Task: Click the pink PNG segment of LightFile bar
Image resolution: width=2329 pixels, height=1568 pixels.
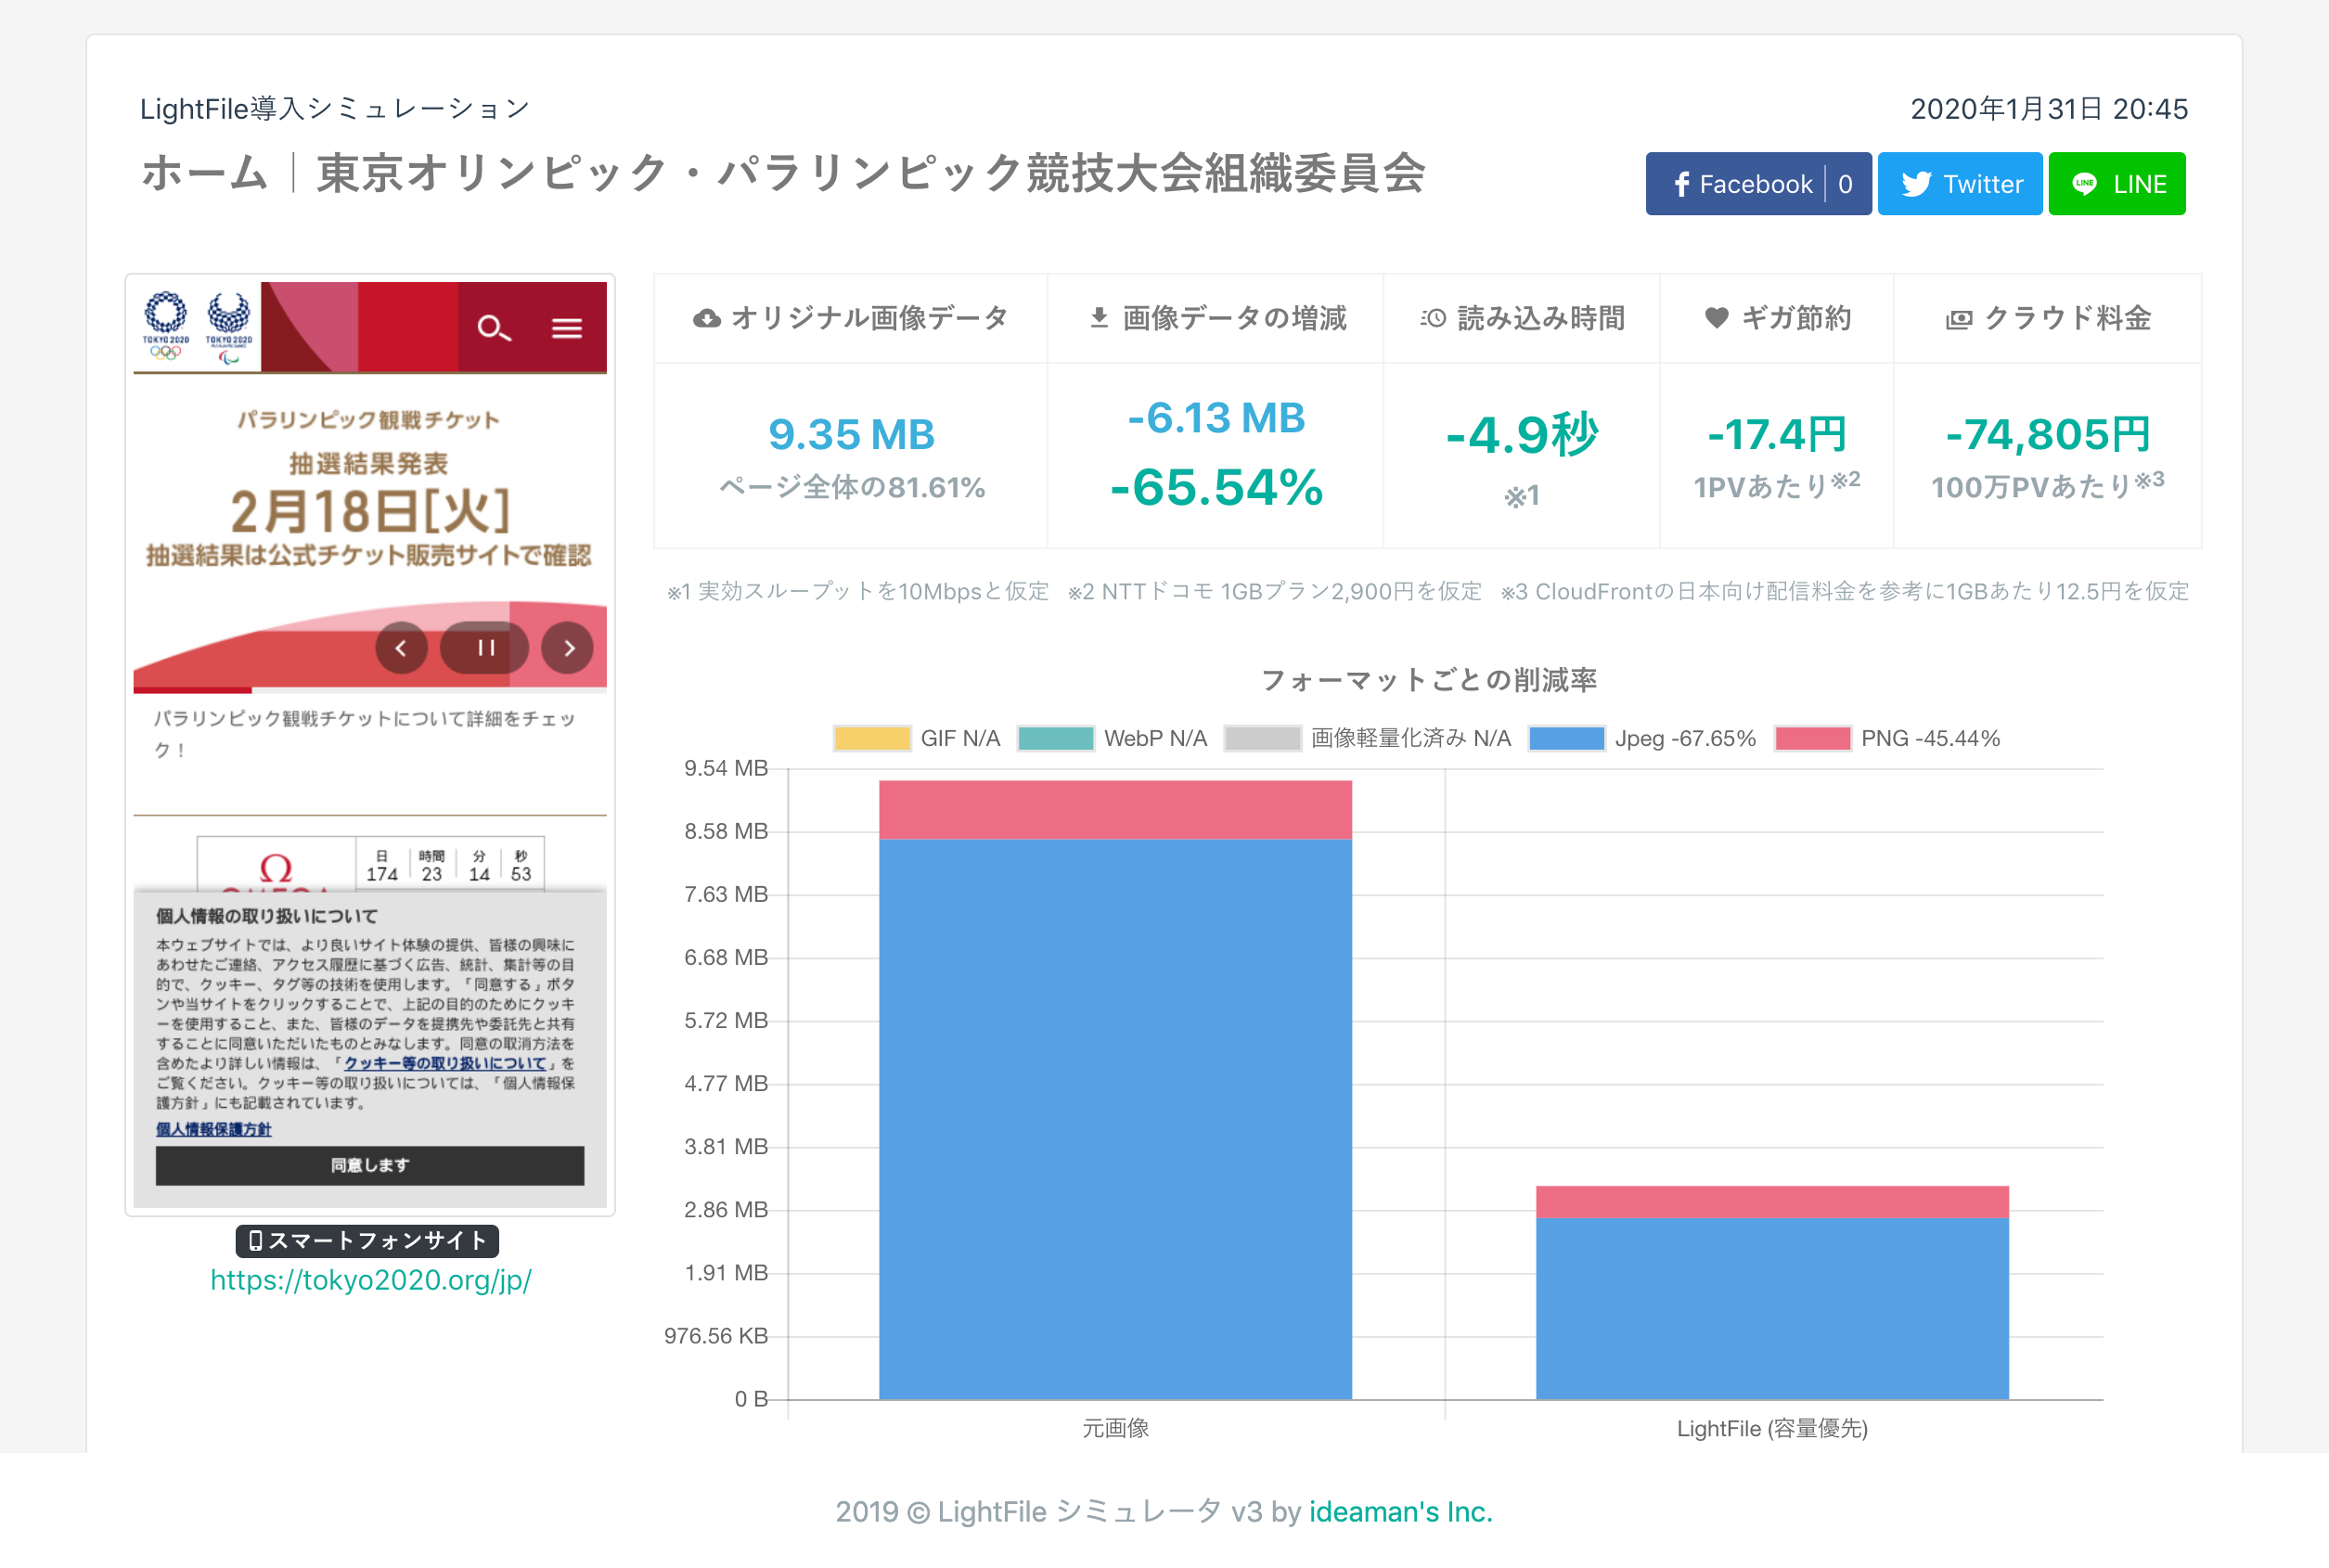Action: 1772,1201
